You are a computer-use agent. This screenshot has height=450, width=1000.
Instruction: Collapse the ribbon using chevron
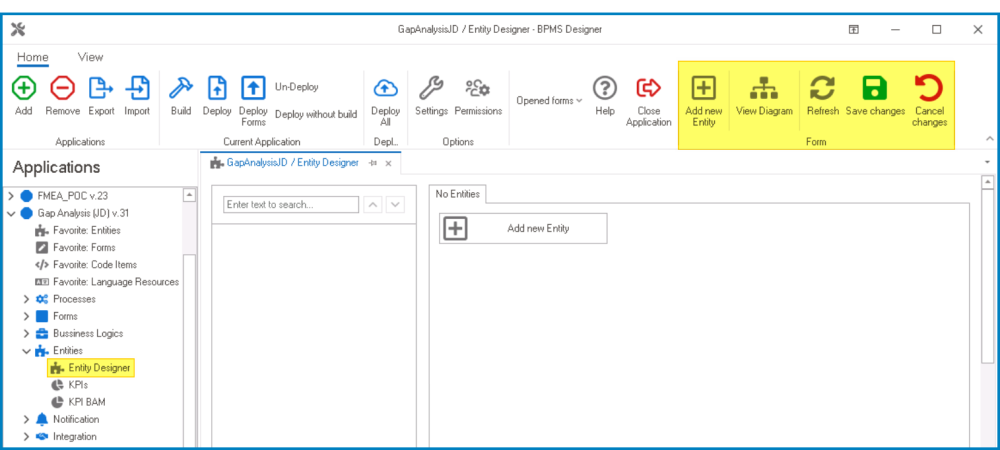990,138
